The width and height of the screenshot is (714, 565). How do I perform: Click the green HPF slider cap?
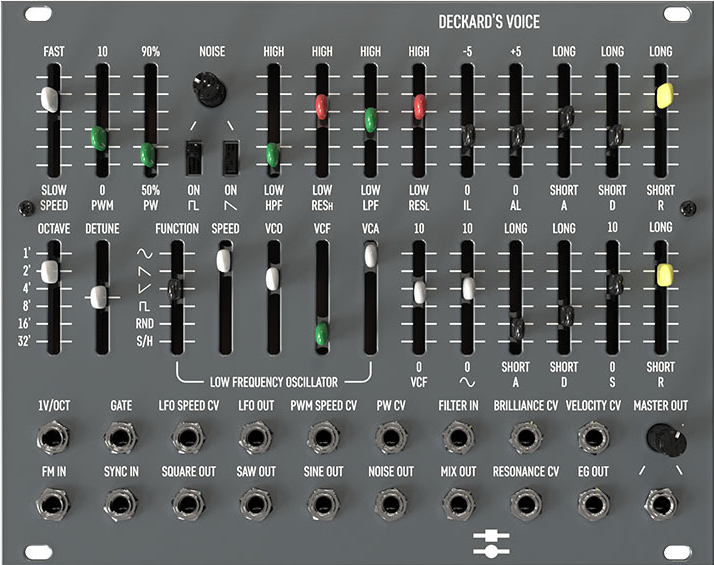tap(272, 155)
